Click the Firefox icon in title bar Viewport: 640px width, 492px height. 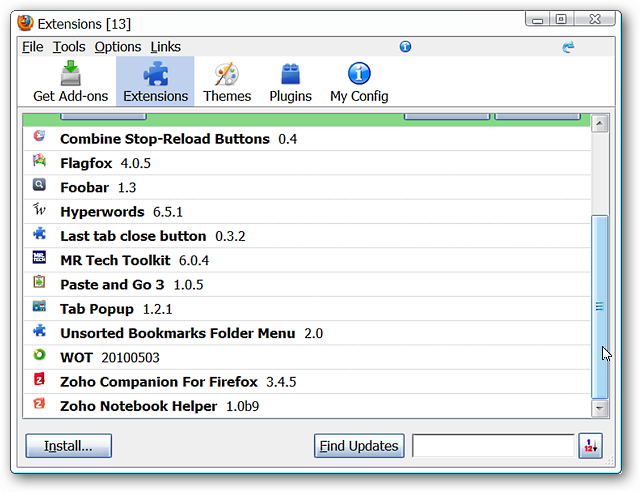(25, 23)
